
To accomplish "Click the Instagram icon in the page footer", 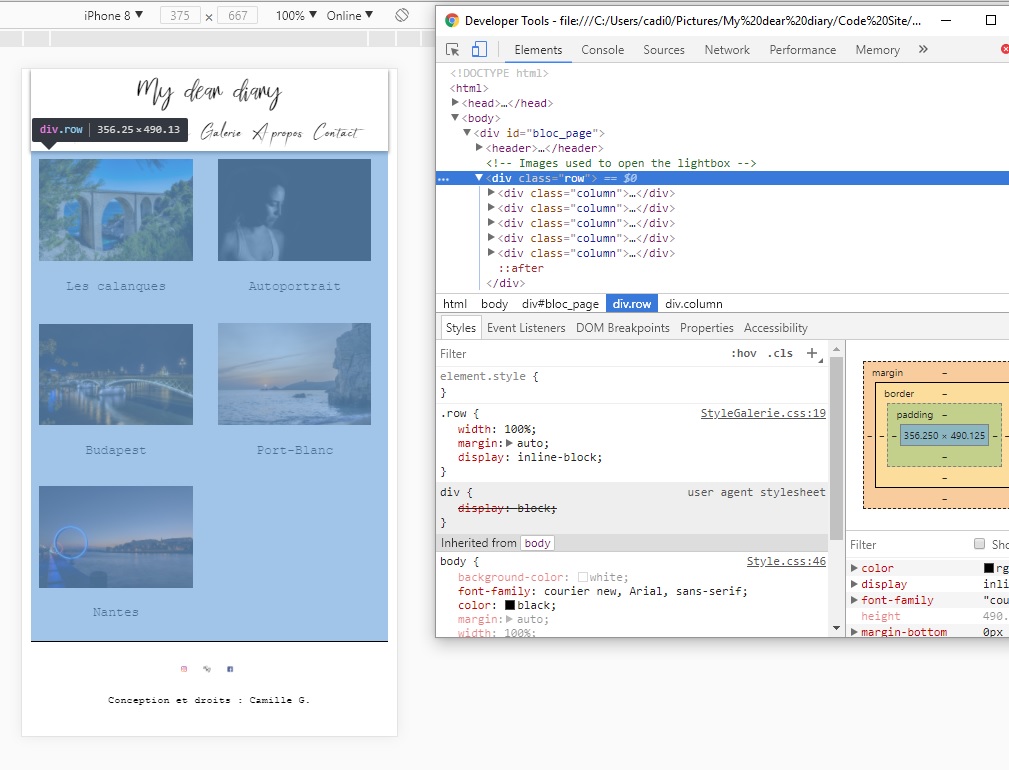I will (184, 669).
